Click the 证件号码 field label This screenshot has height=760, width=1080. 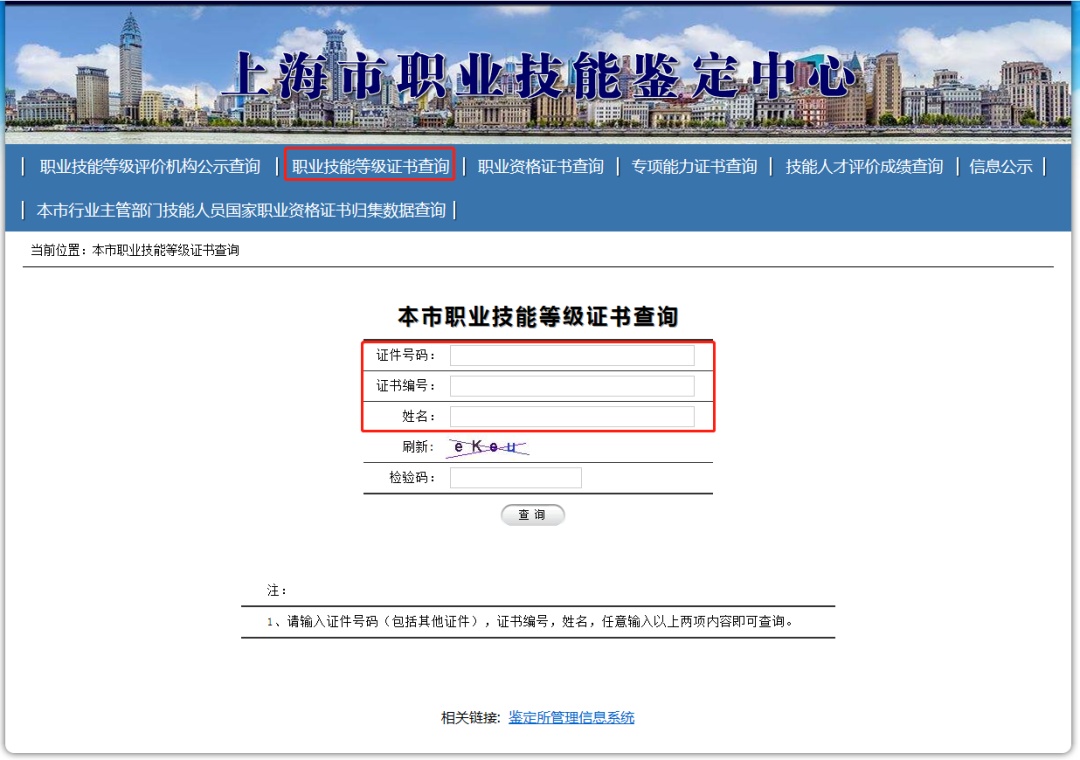tap(406, 356)
